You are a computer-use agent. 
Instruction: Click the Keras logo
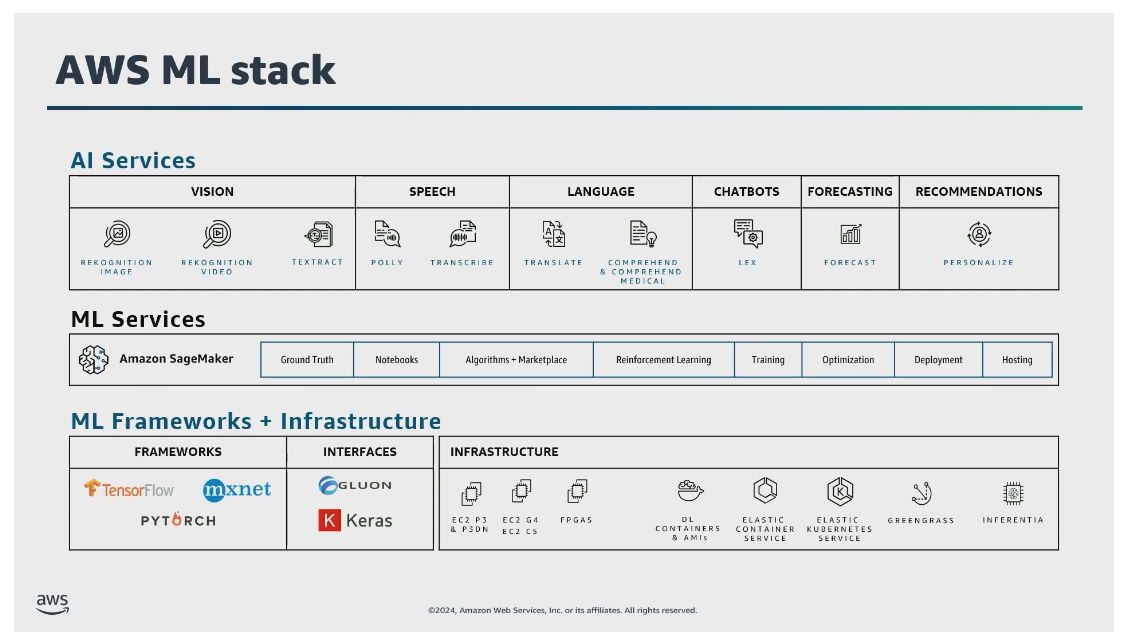coord(355,520)
